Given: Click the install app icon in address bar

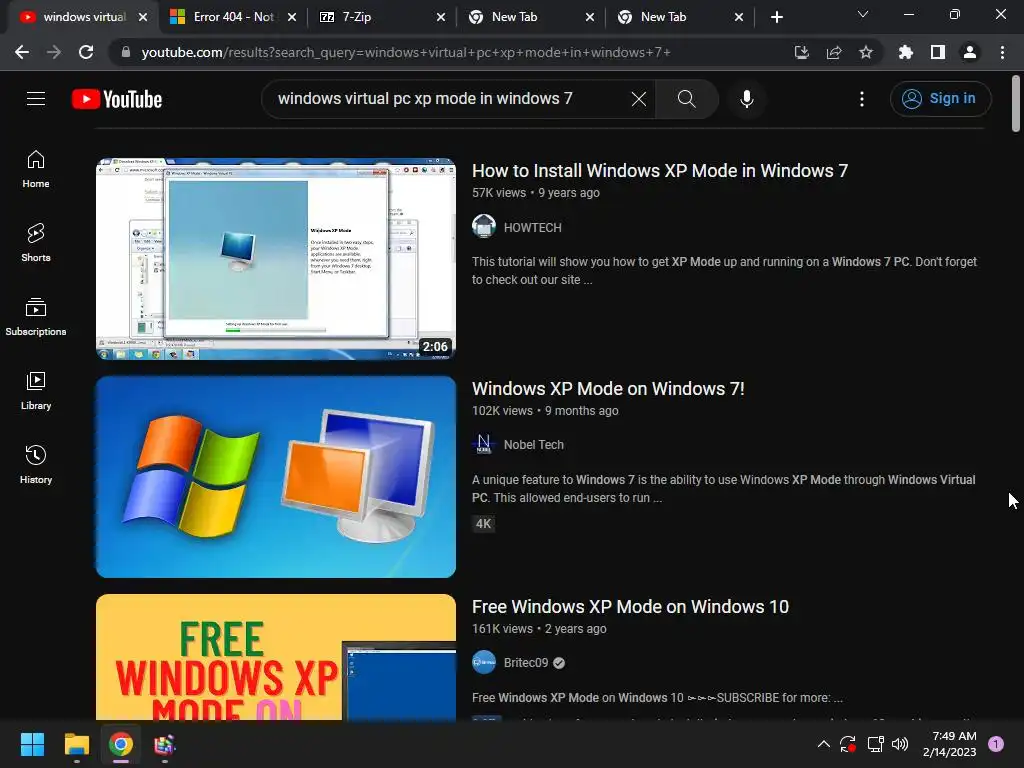Looking at the screenshot, I should (801, 52).
